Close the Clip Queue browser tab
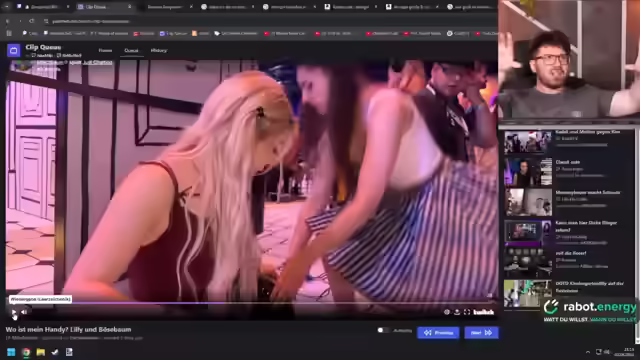The image size is (640, 360). [129, 7]
